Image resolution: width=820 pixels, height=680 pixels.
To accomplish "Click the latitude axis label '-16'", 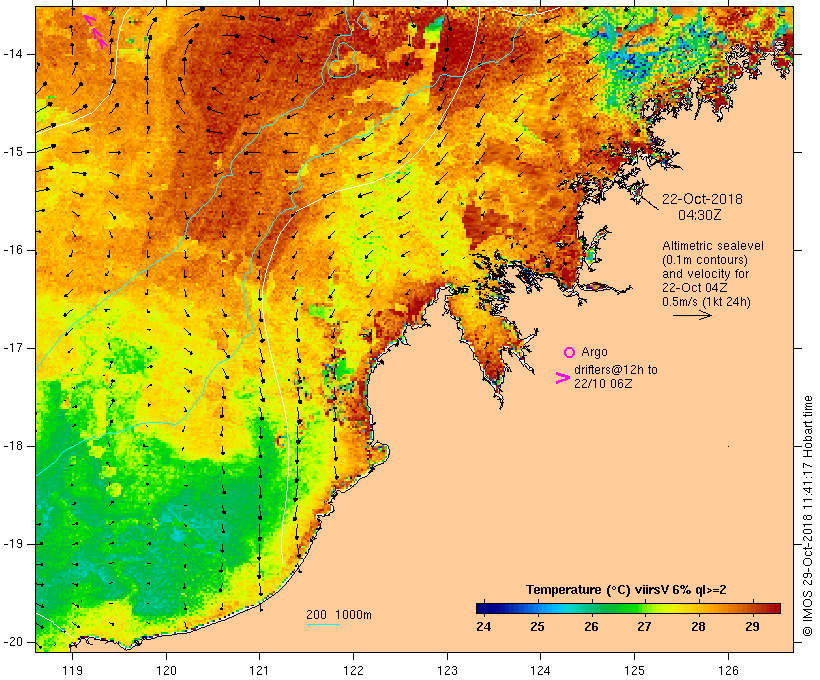I will (13, 250).
